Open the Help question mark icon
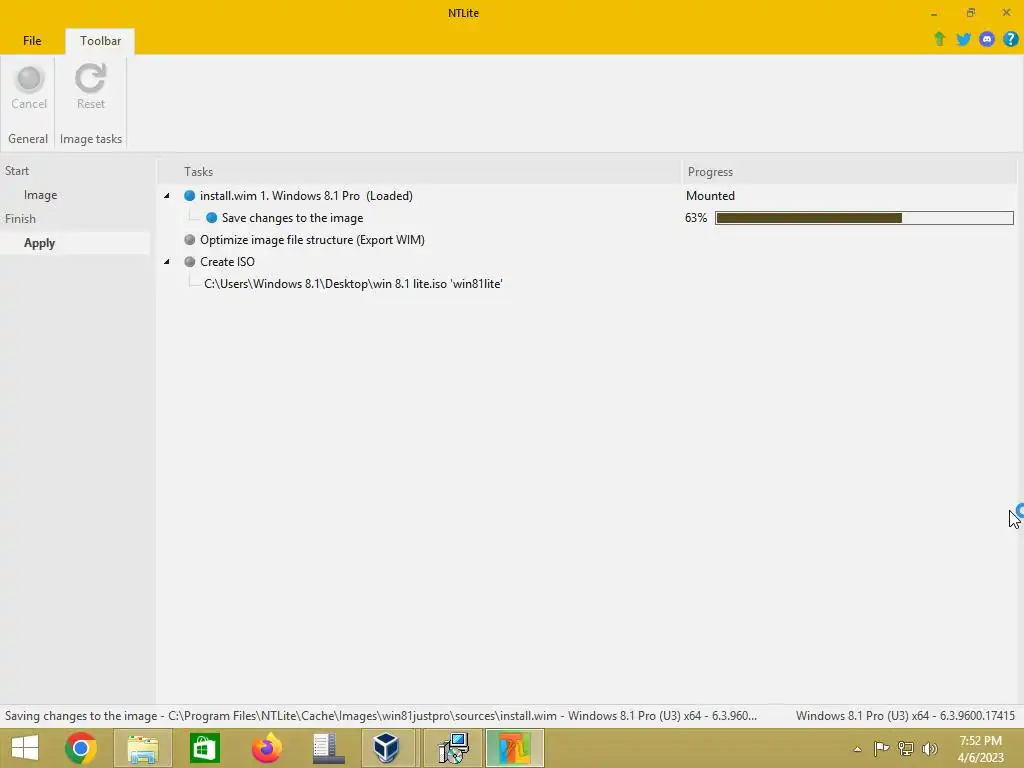 (1010, 39)
